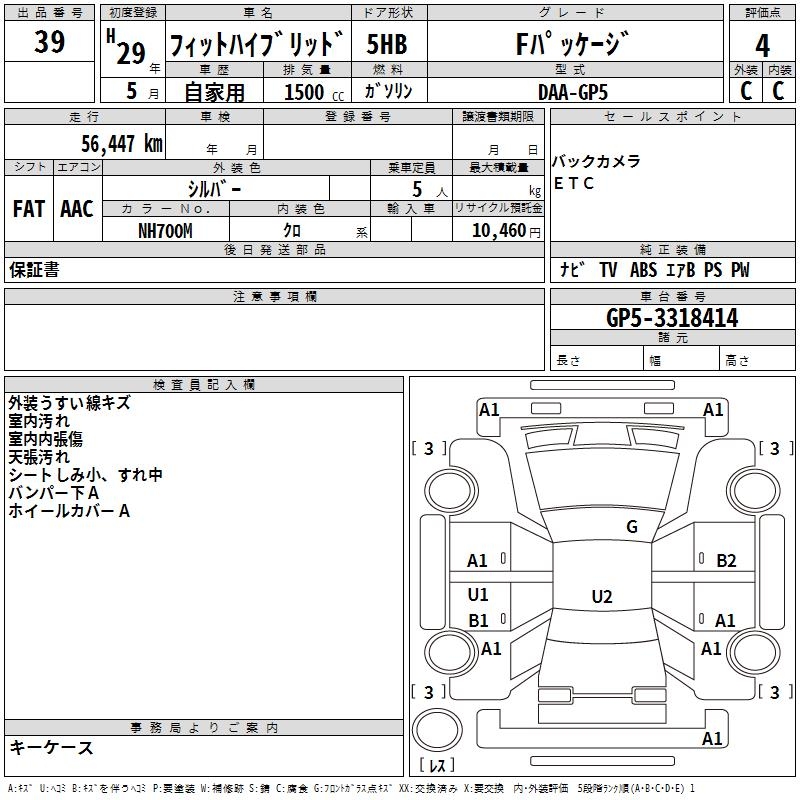Select the registration month 5 月
800x800 pixels.
click(142, 91)
